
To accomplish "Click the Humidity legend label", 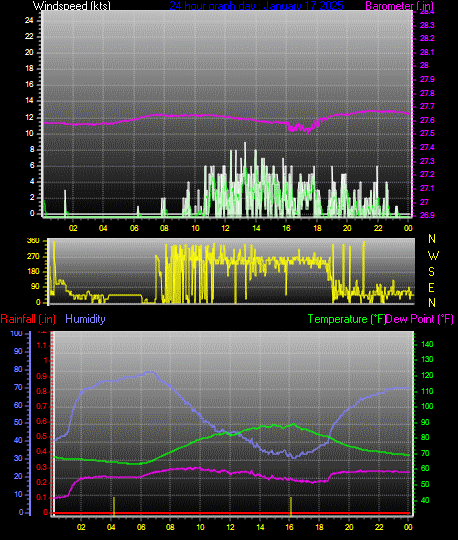I will 85,319.
